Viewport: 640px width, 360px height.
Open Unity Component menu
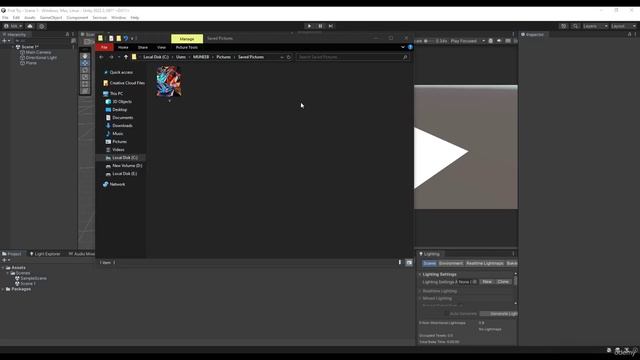pos(77,18)
